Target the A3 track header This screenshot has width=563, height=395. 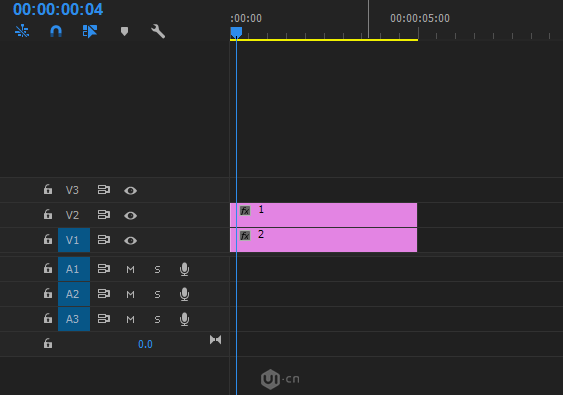(x=74, y=319)
